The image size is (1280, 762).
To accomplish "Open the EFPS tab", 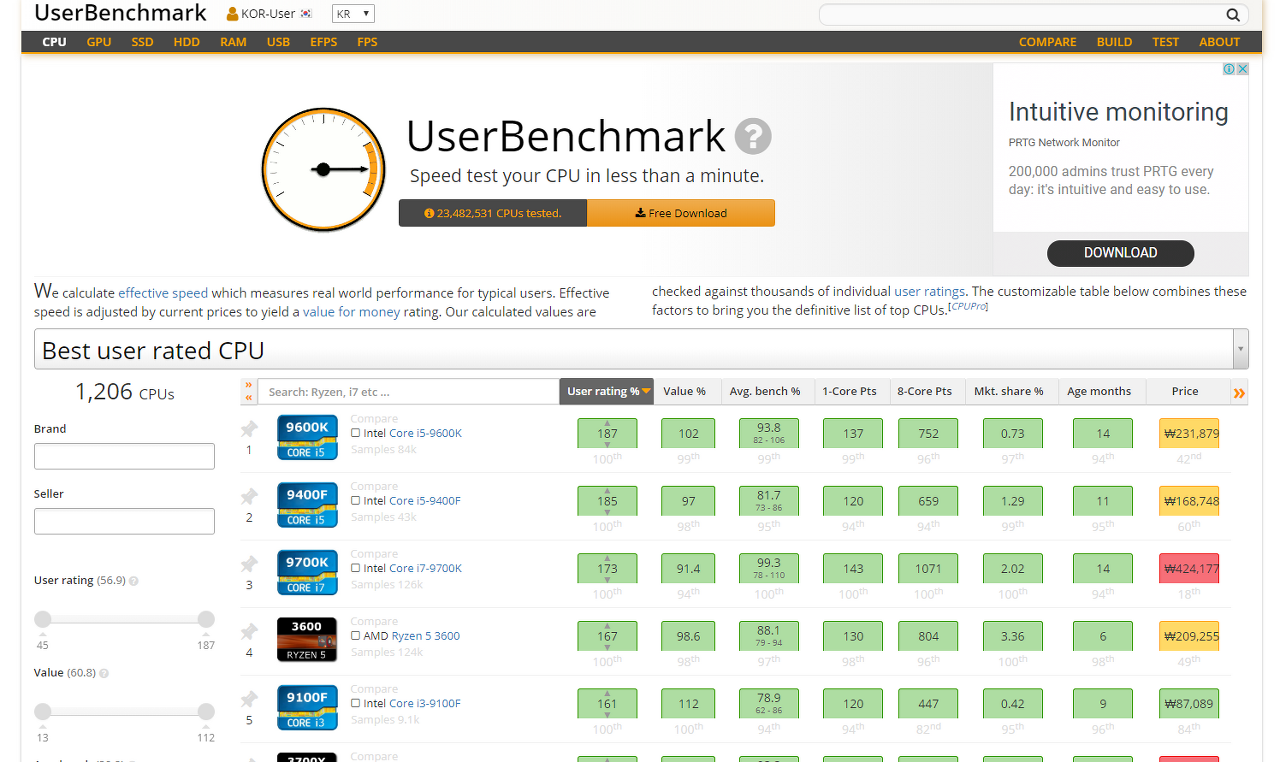I will [323, 42].
